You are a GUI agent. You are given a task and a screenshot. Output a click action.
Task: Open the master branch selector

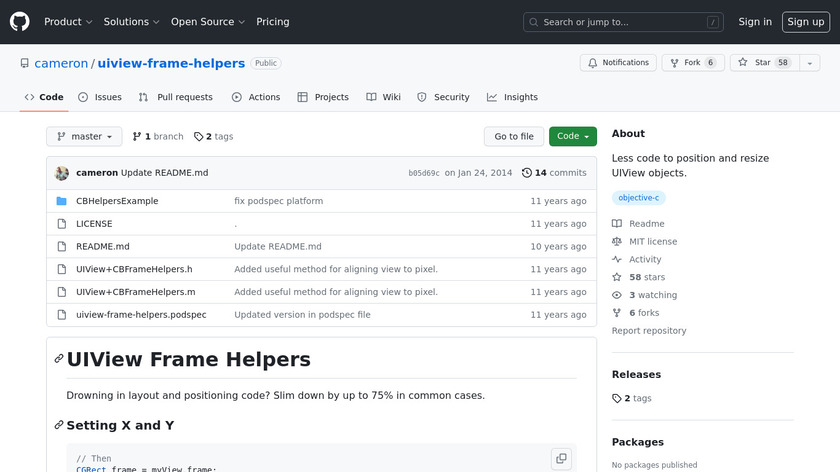pos(84,136)
